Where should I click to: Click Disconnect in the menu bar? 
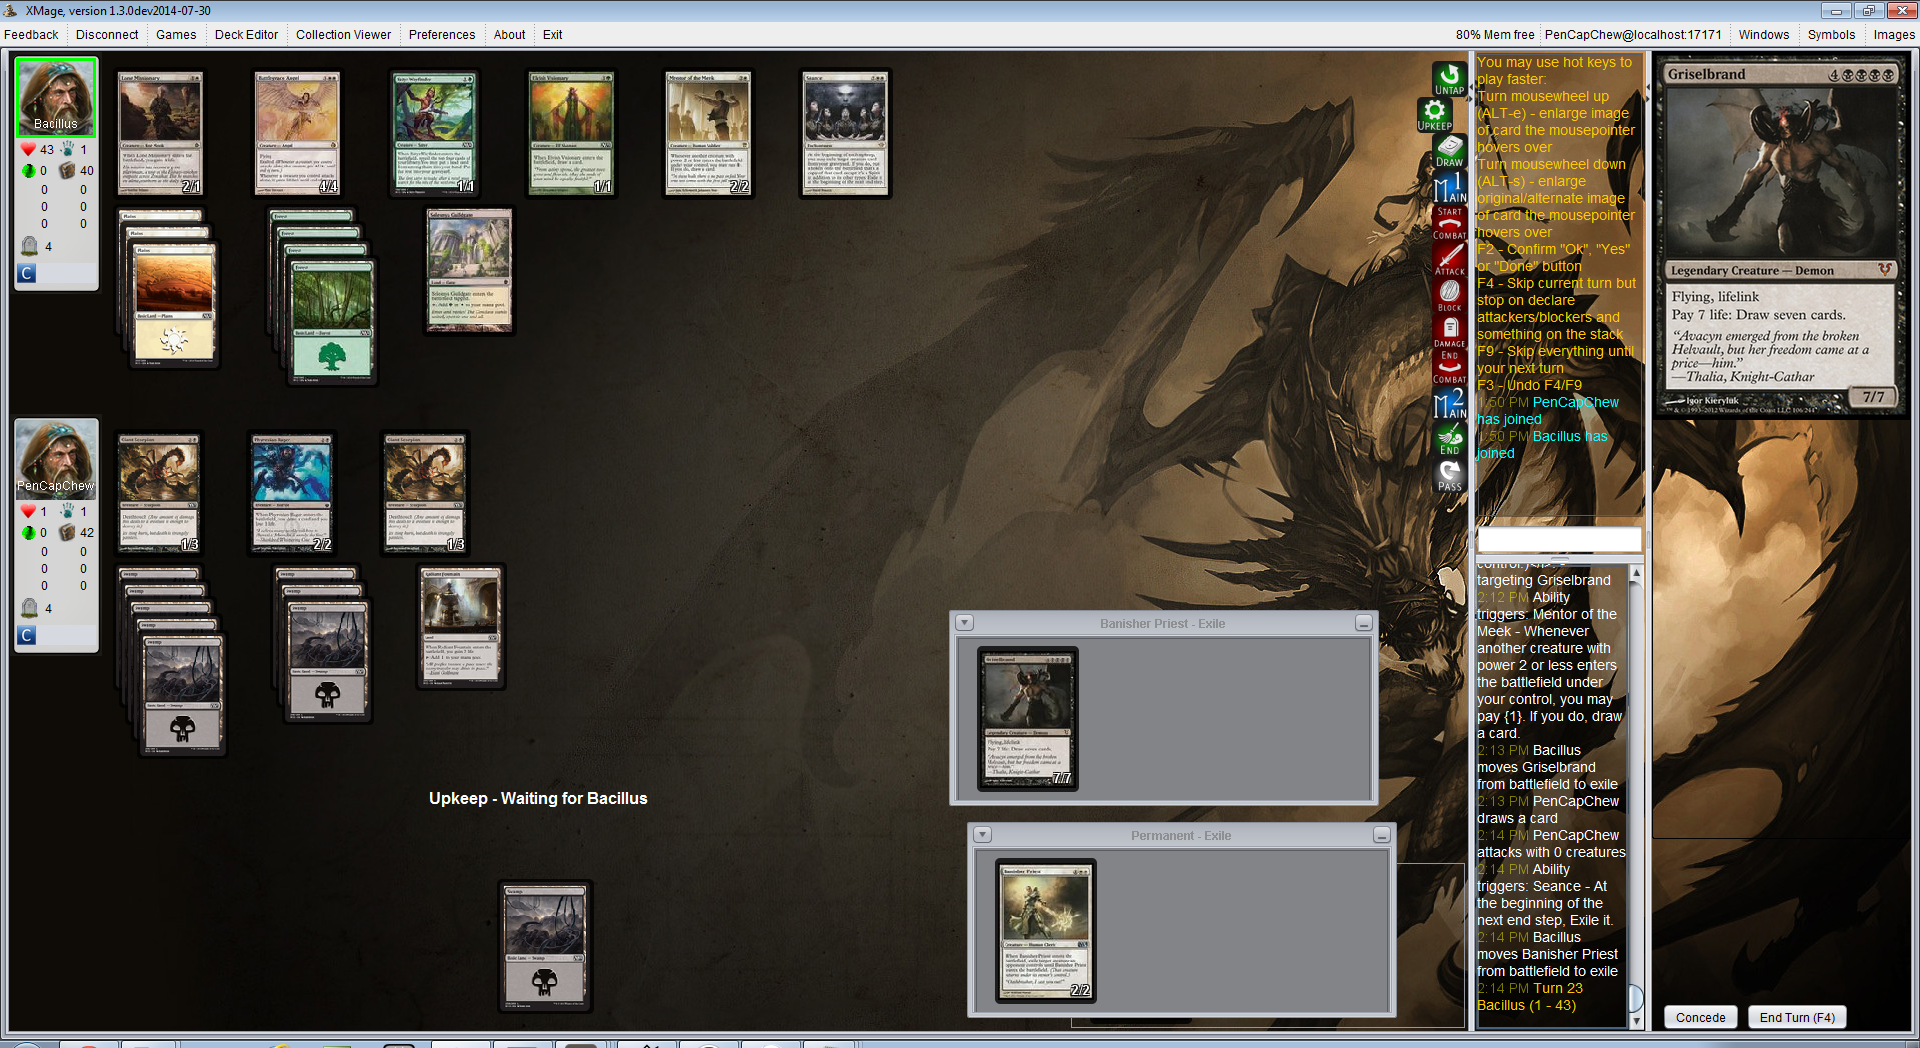click(107, 34)
